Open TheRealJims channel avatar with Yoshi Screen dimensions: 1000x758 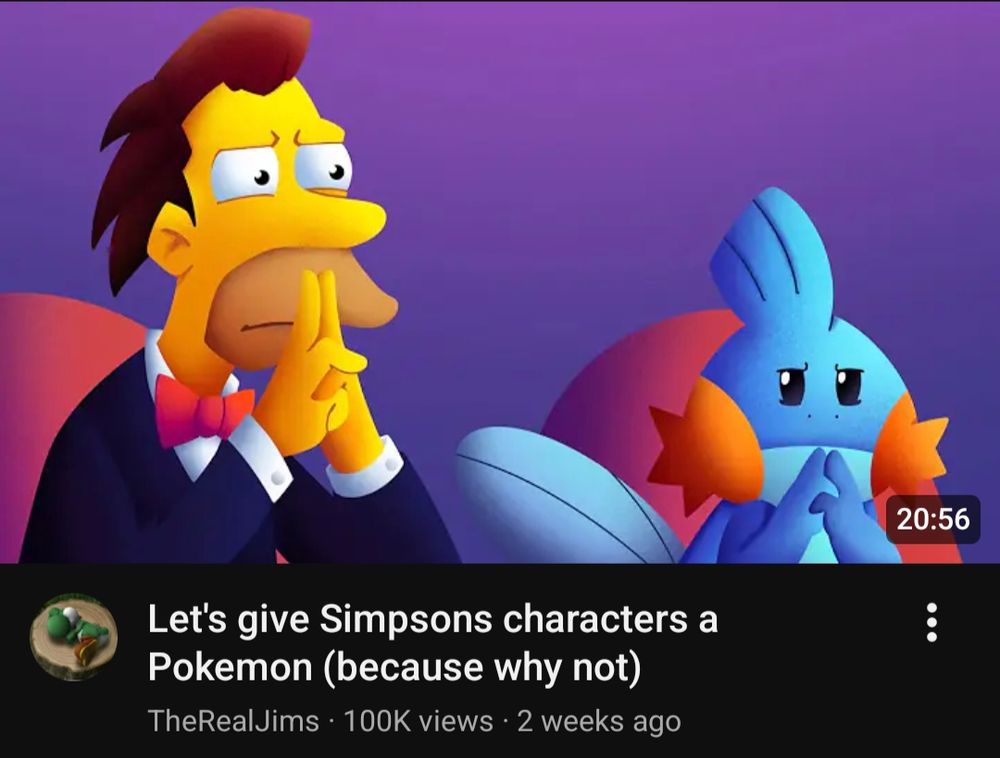74,637
